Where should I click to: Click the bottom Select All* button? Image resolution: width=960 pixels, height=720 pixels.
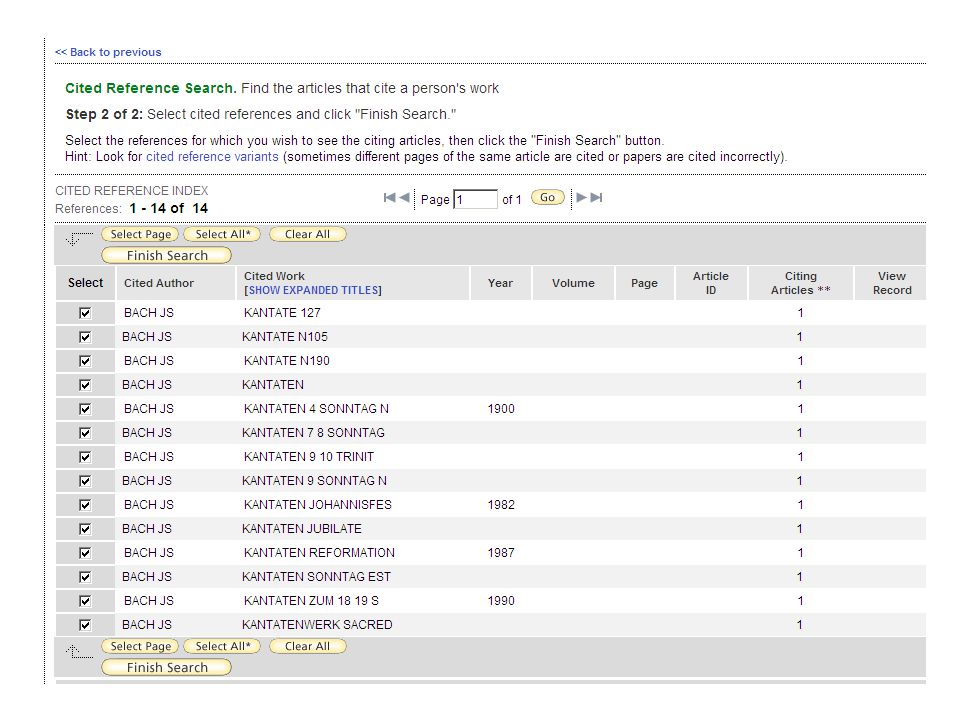click(x=222, y=646)
